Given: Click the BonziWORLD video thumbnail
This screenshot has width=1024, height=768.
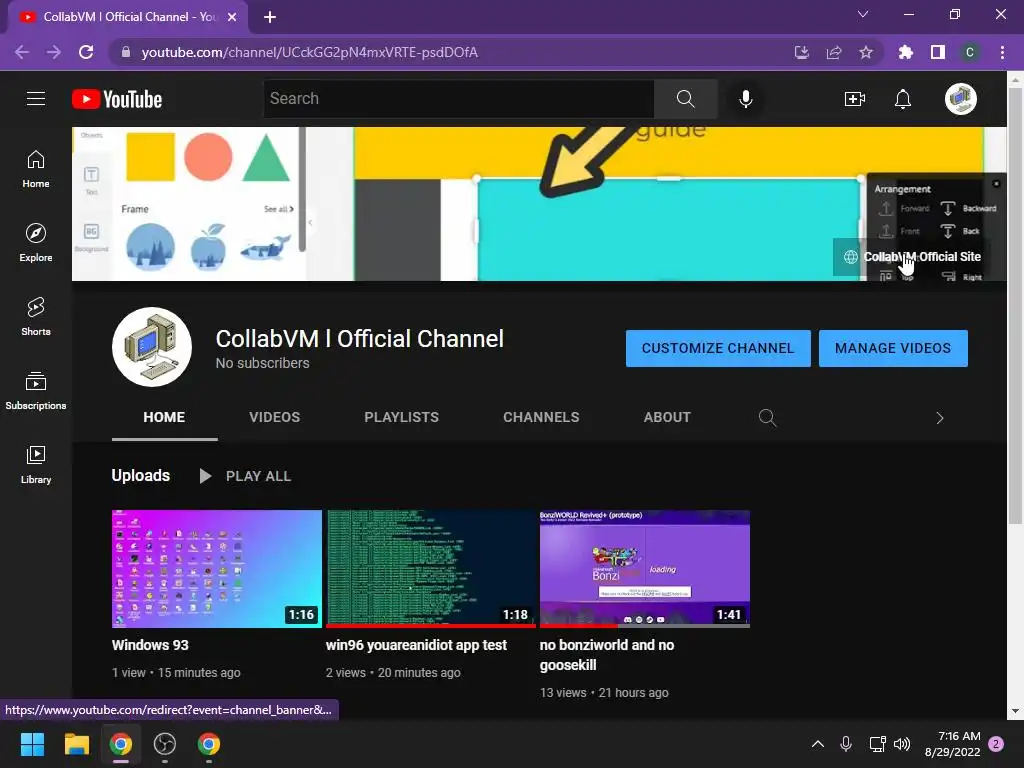Looking at the screenshot, I should (x=645, y=569).
